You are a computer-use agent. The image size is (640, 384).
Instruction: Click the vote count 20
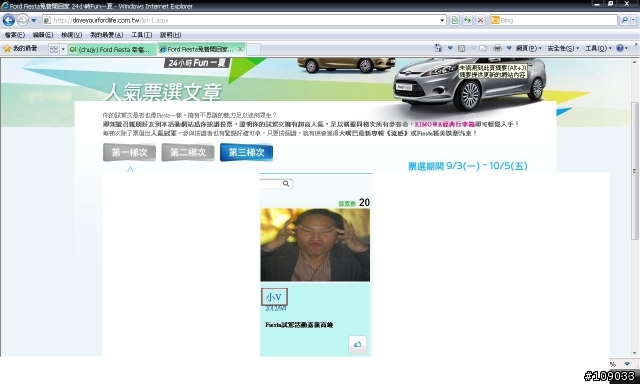[364, 202]
